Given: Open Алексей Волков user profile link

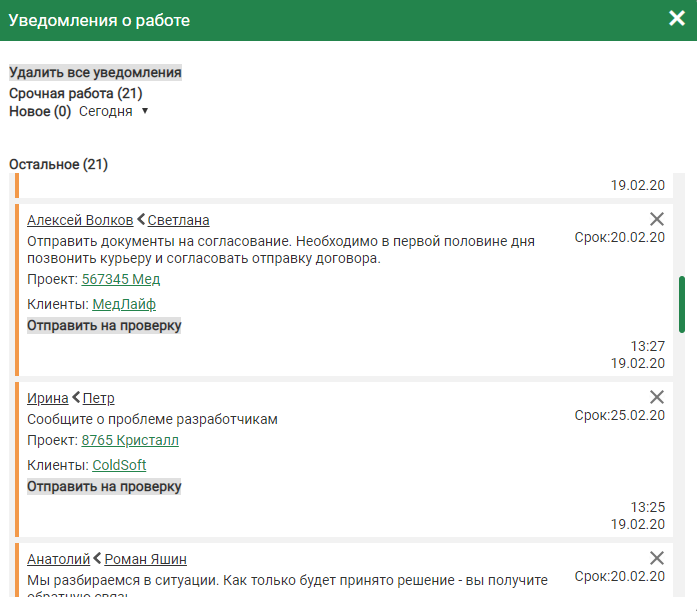Looking at the screenshot, I should [79, 220].
